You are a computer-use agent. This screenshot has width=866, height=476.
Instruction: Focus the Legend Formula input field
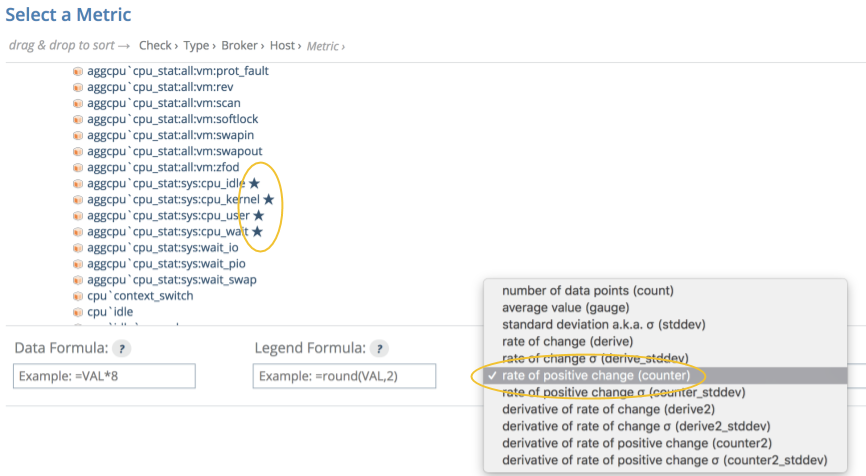coord(344,376)
